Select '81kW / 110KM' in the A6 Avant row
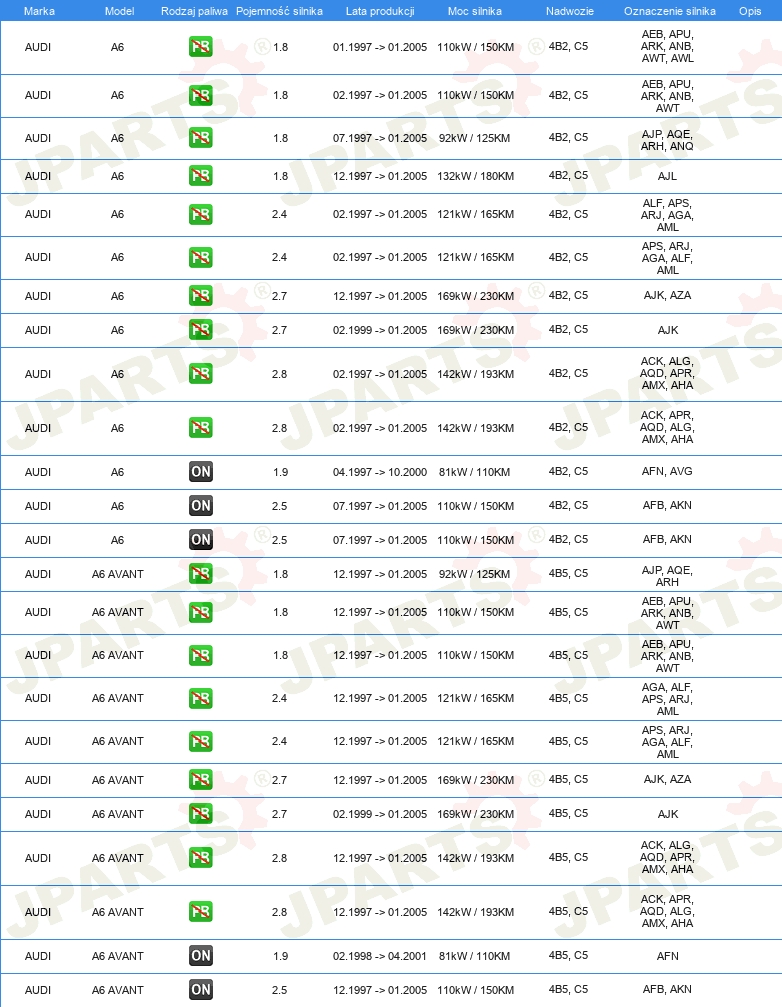Viewport: 782px width, 1007px height. tap(474, 956)
